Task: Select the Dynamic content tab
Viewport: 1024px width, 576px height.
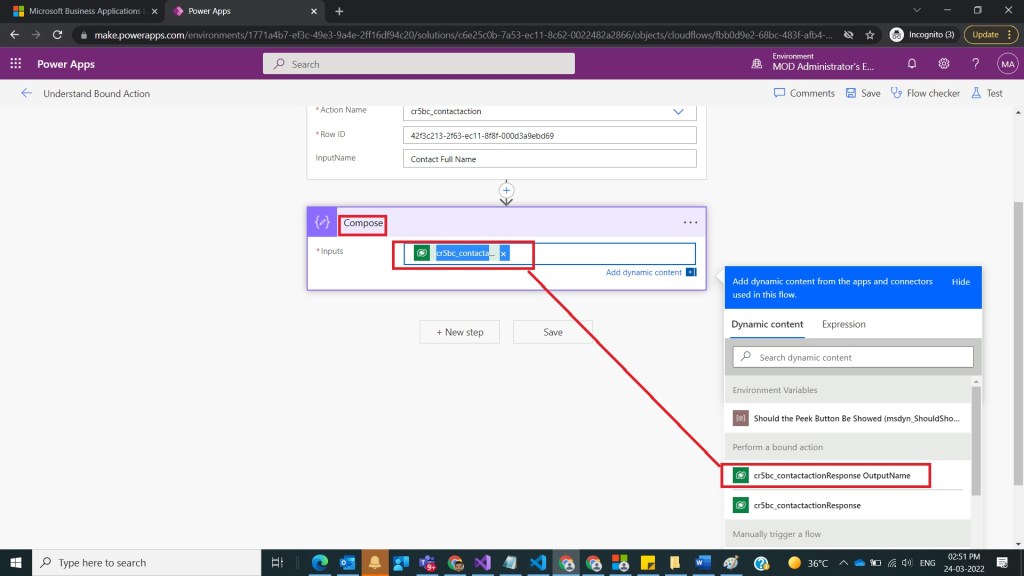Action: [x=767, y=324]
